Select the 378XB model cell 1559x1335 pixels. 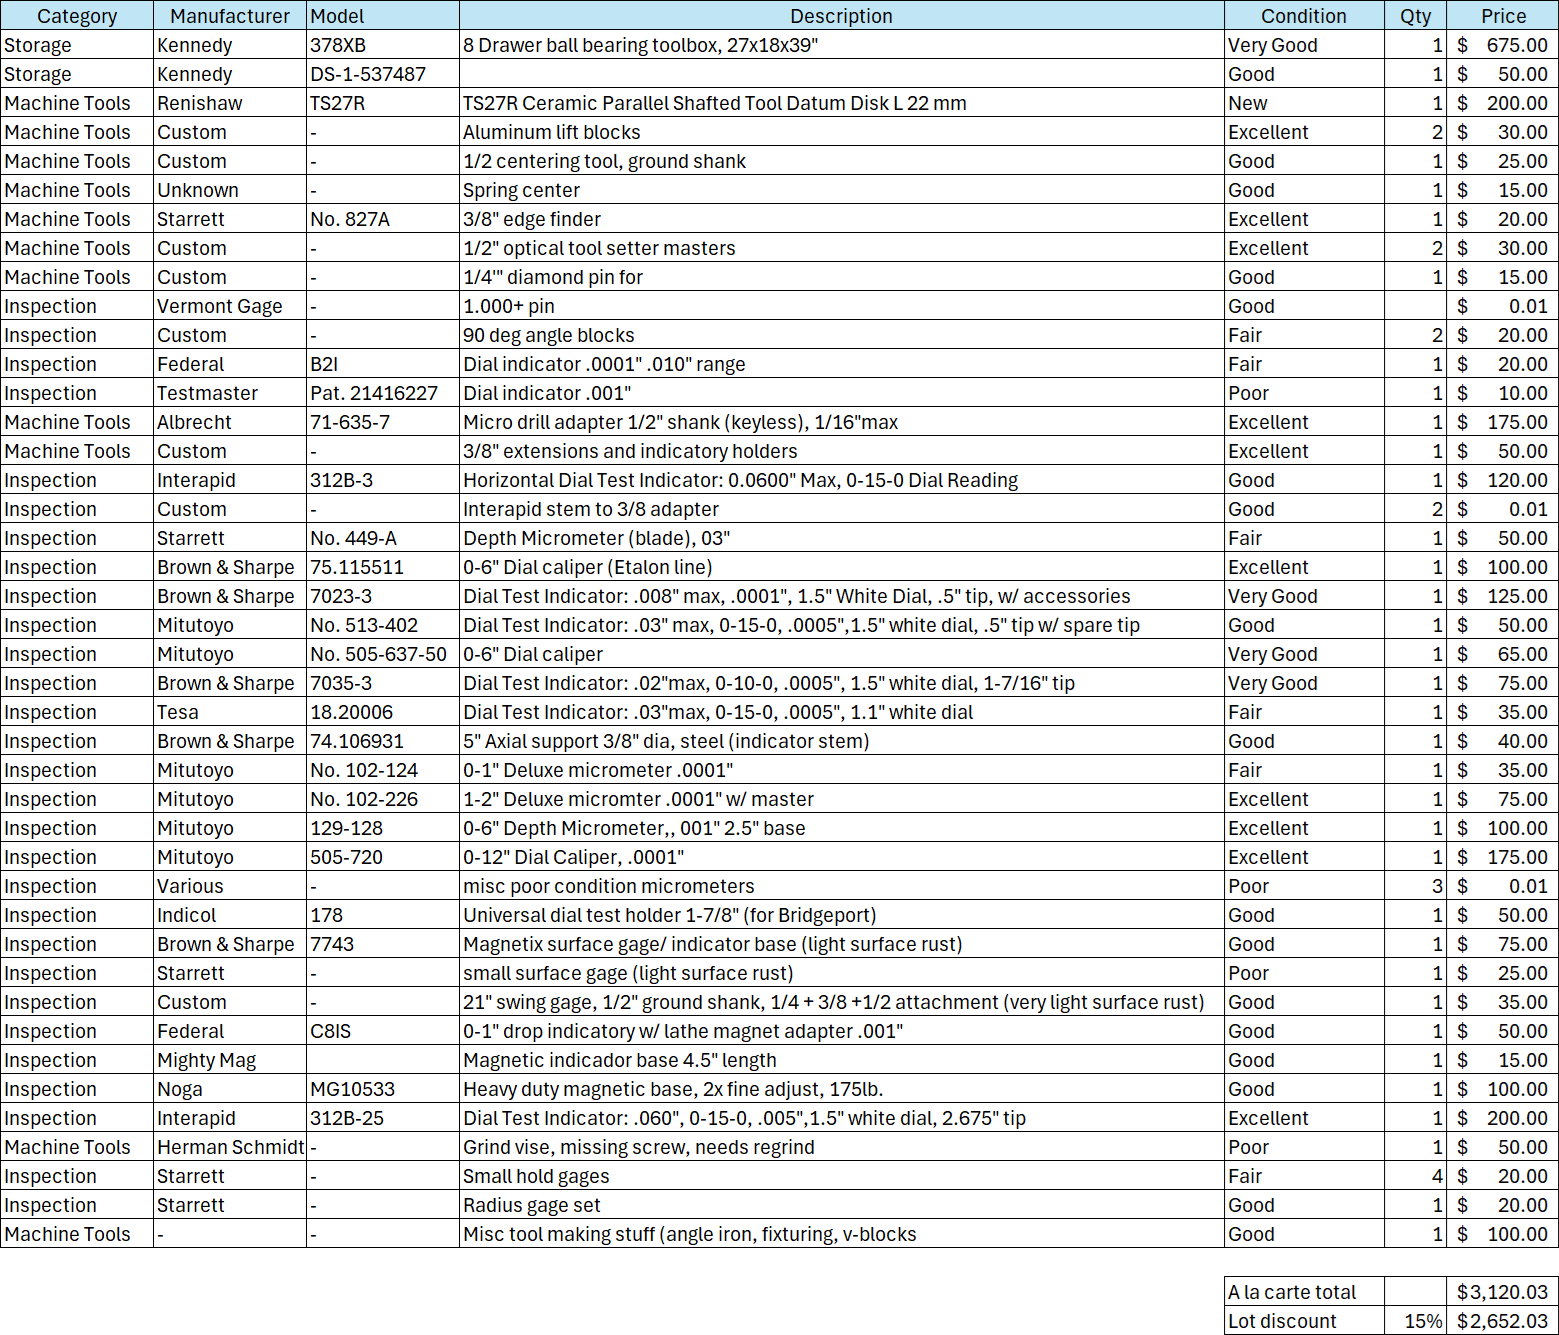click(x=383, y=45)
